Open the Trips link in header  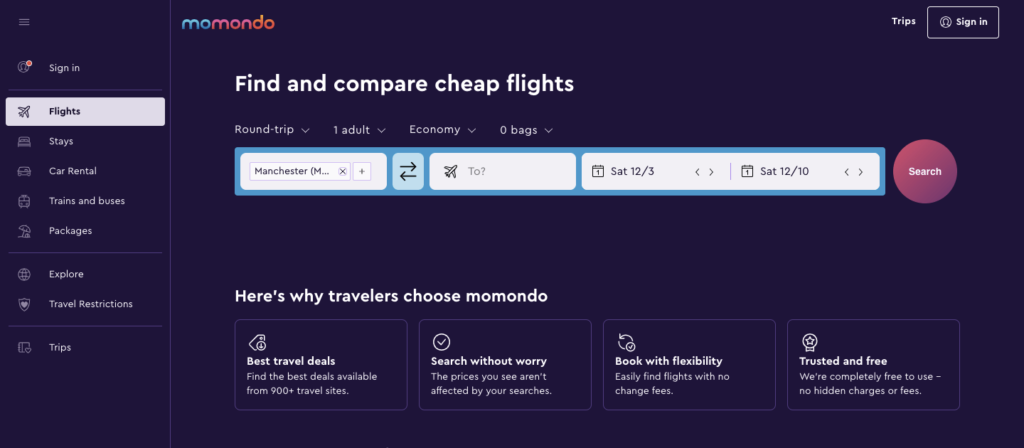[903, 21]
